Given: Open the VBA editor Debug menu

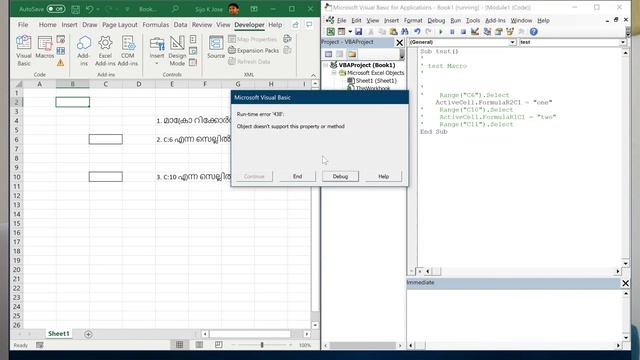Looking at the screenshot, I should coord(436,20).
